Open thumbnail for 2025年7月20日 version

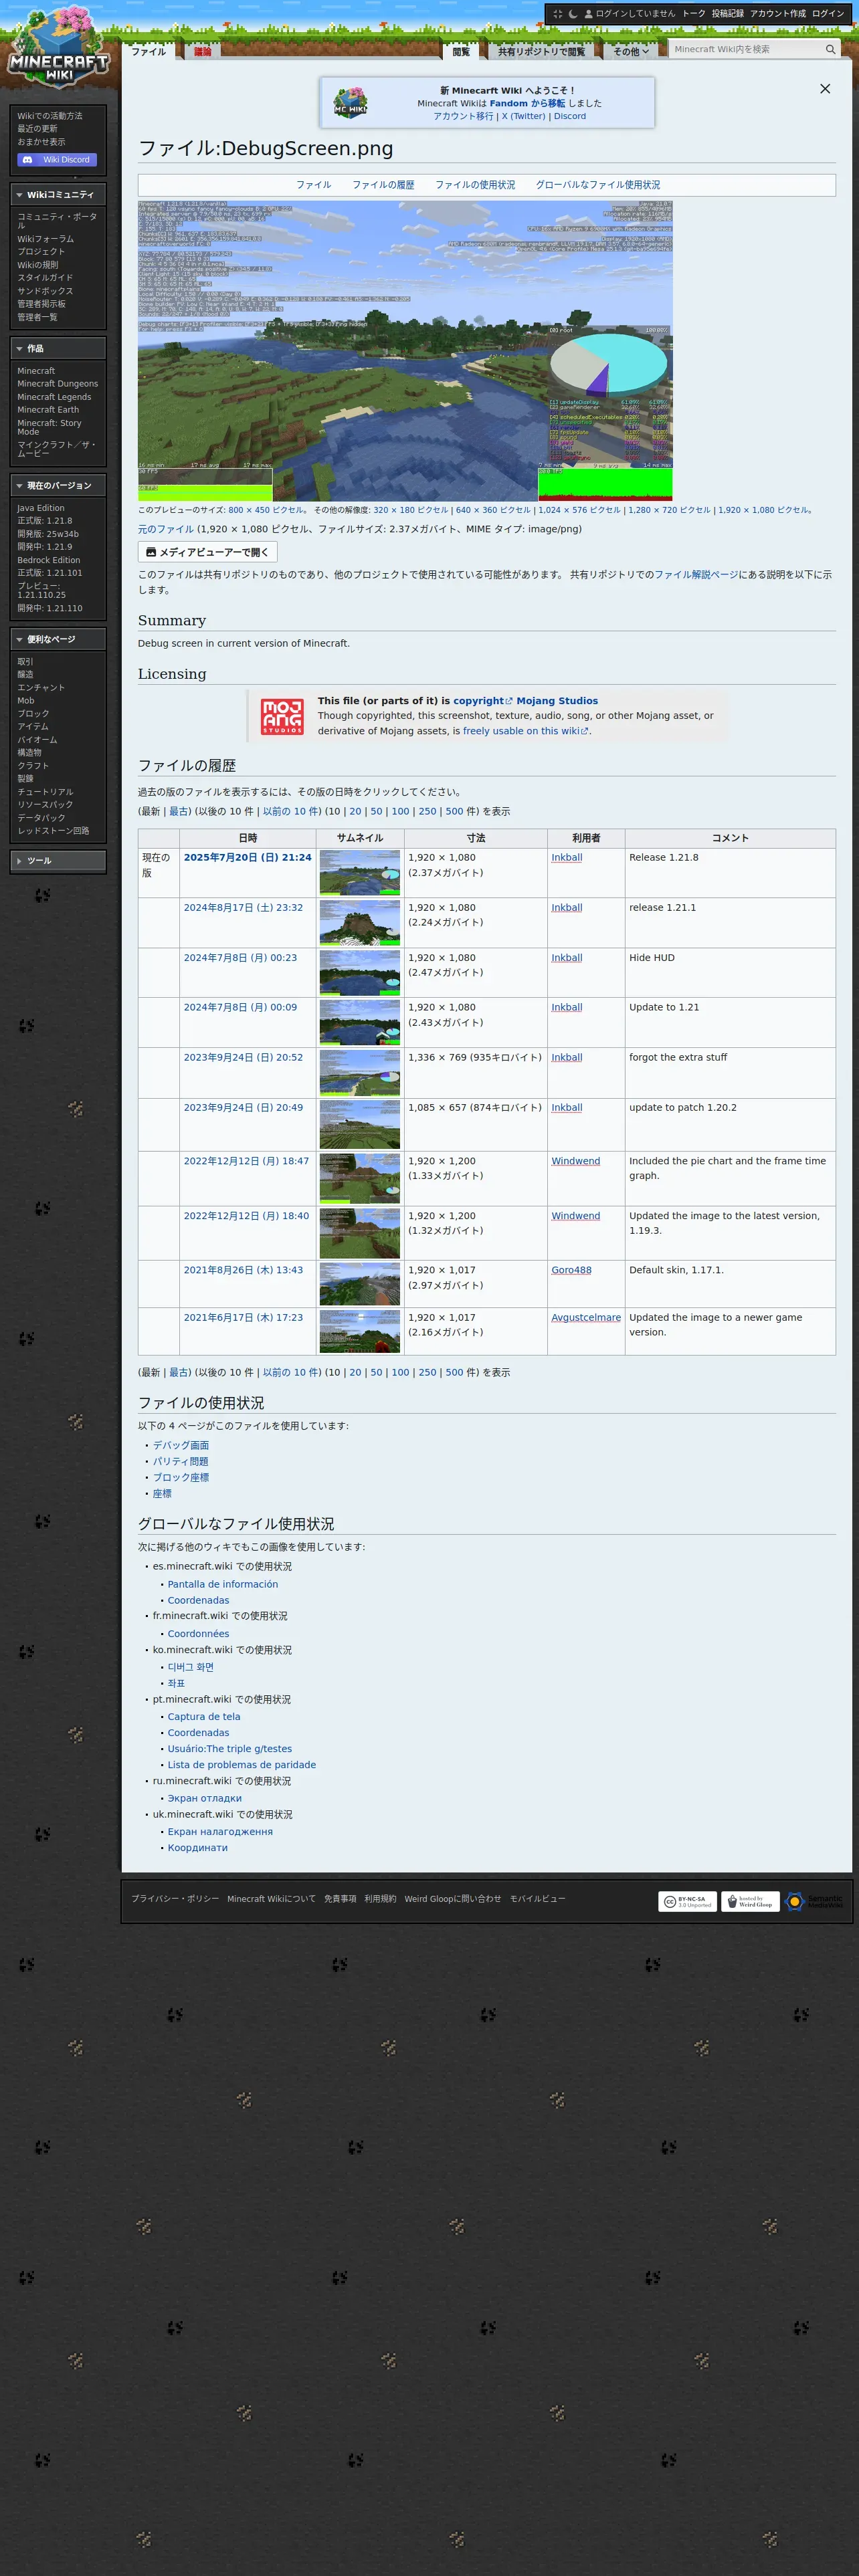[360, 873]
